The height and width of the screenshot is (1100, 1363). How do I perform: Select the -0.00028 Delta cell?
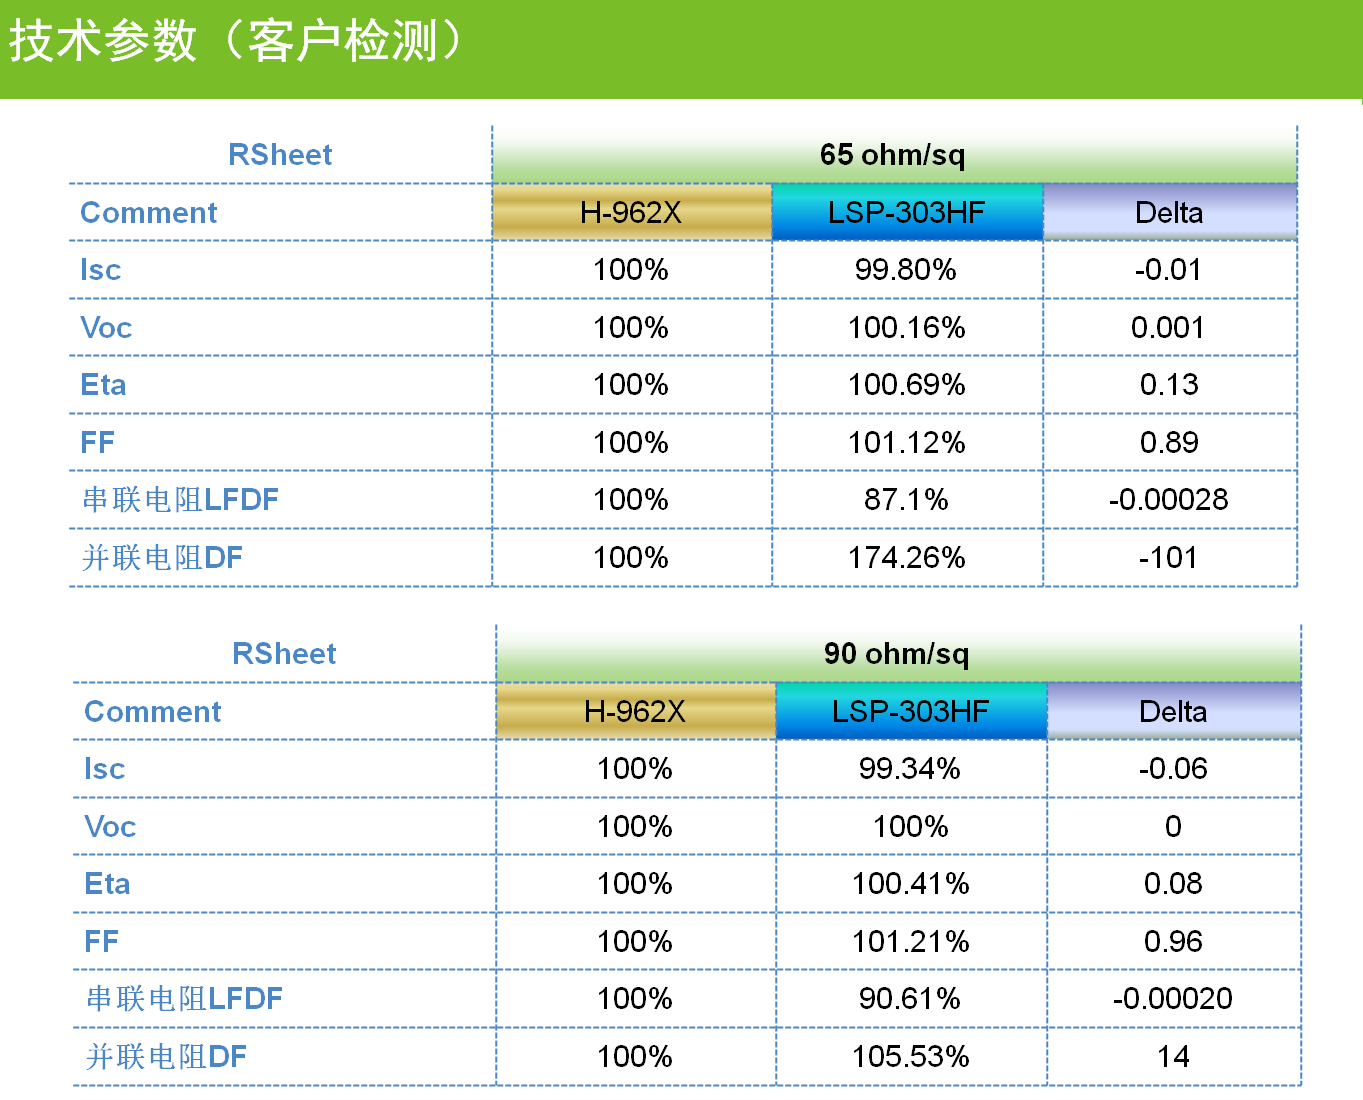point(1168,500)
